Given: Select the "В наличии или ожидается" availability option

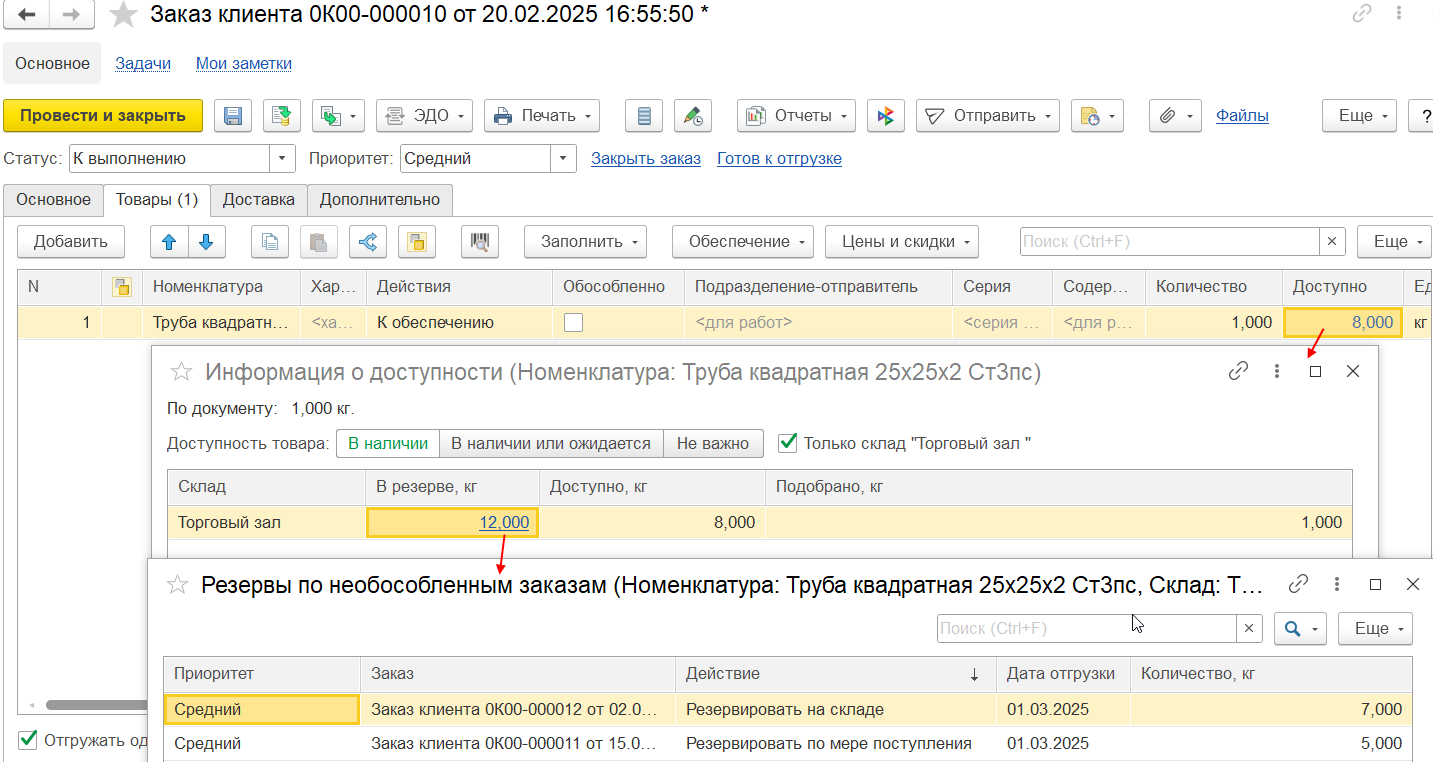Looking at the screenshot, I should 550,443.
